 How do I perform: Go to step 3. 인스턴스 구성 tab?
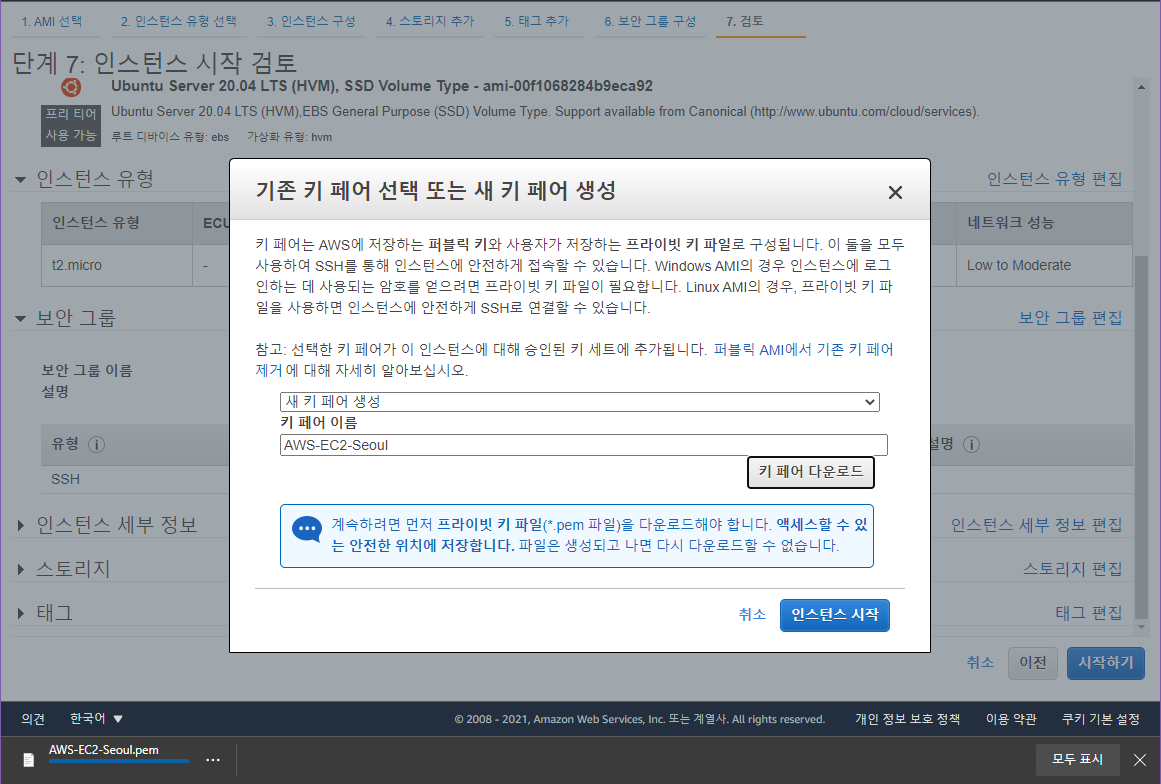(x=311, y=21)
